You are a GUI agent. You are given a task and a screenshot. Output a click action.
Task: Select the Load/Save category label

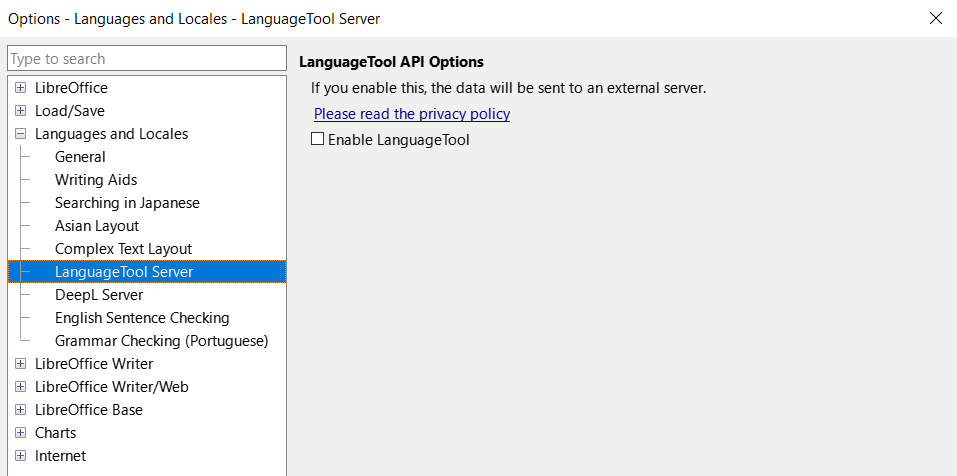pyautogui.click(x=70, y=111)
